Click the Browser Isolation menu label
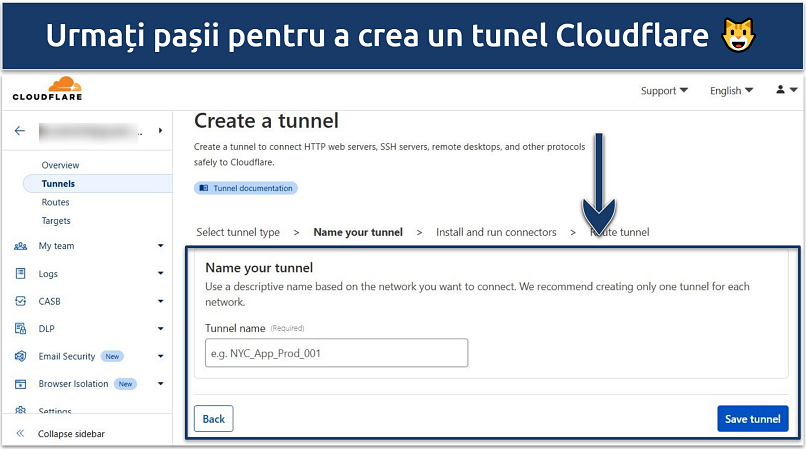Screen dimensions: 806x449 point(73,384)
